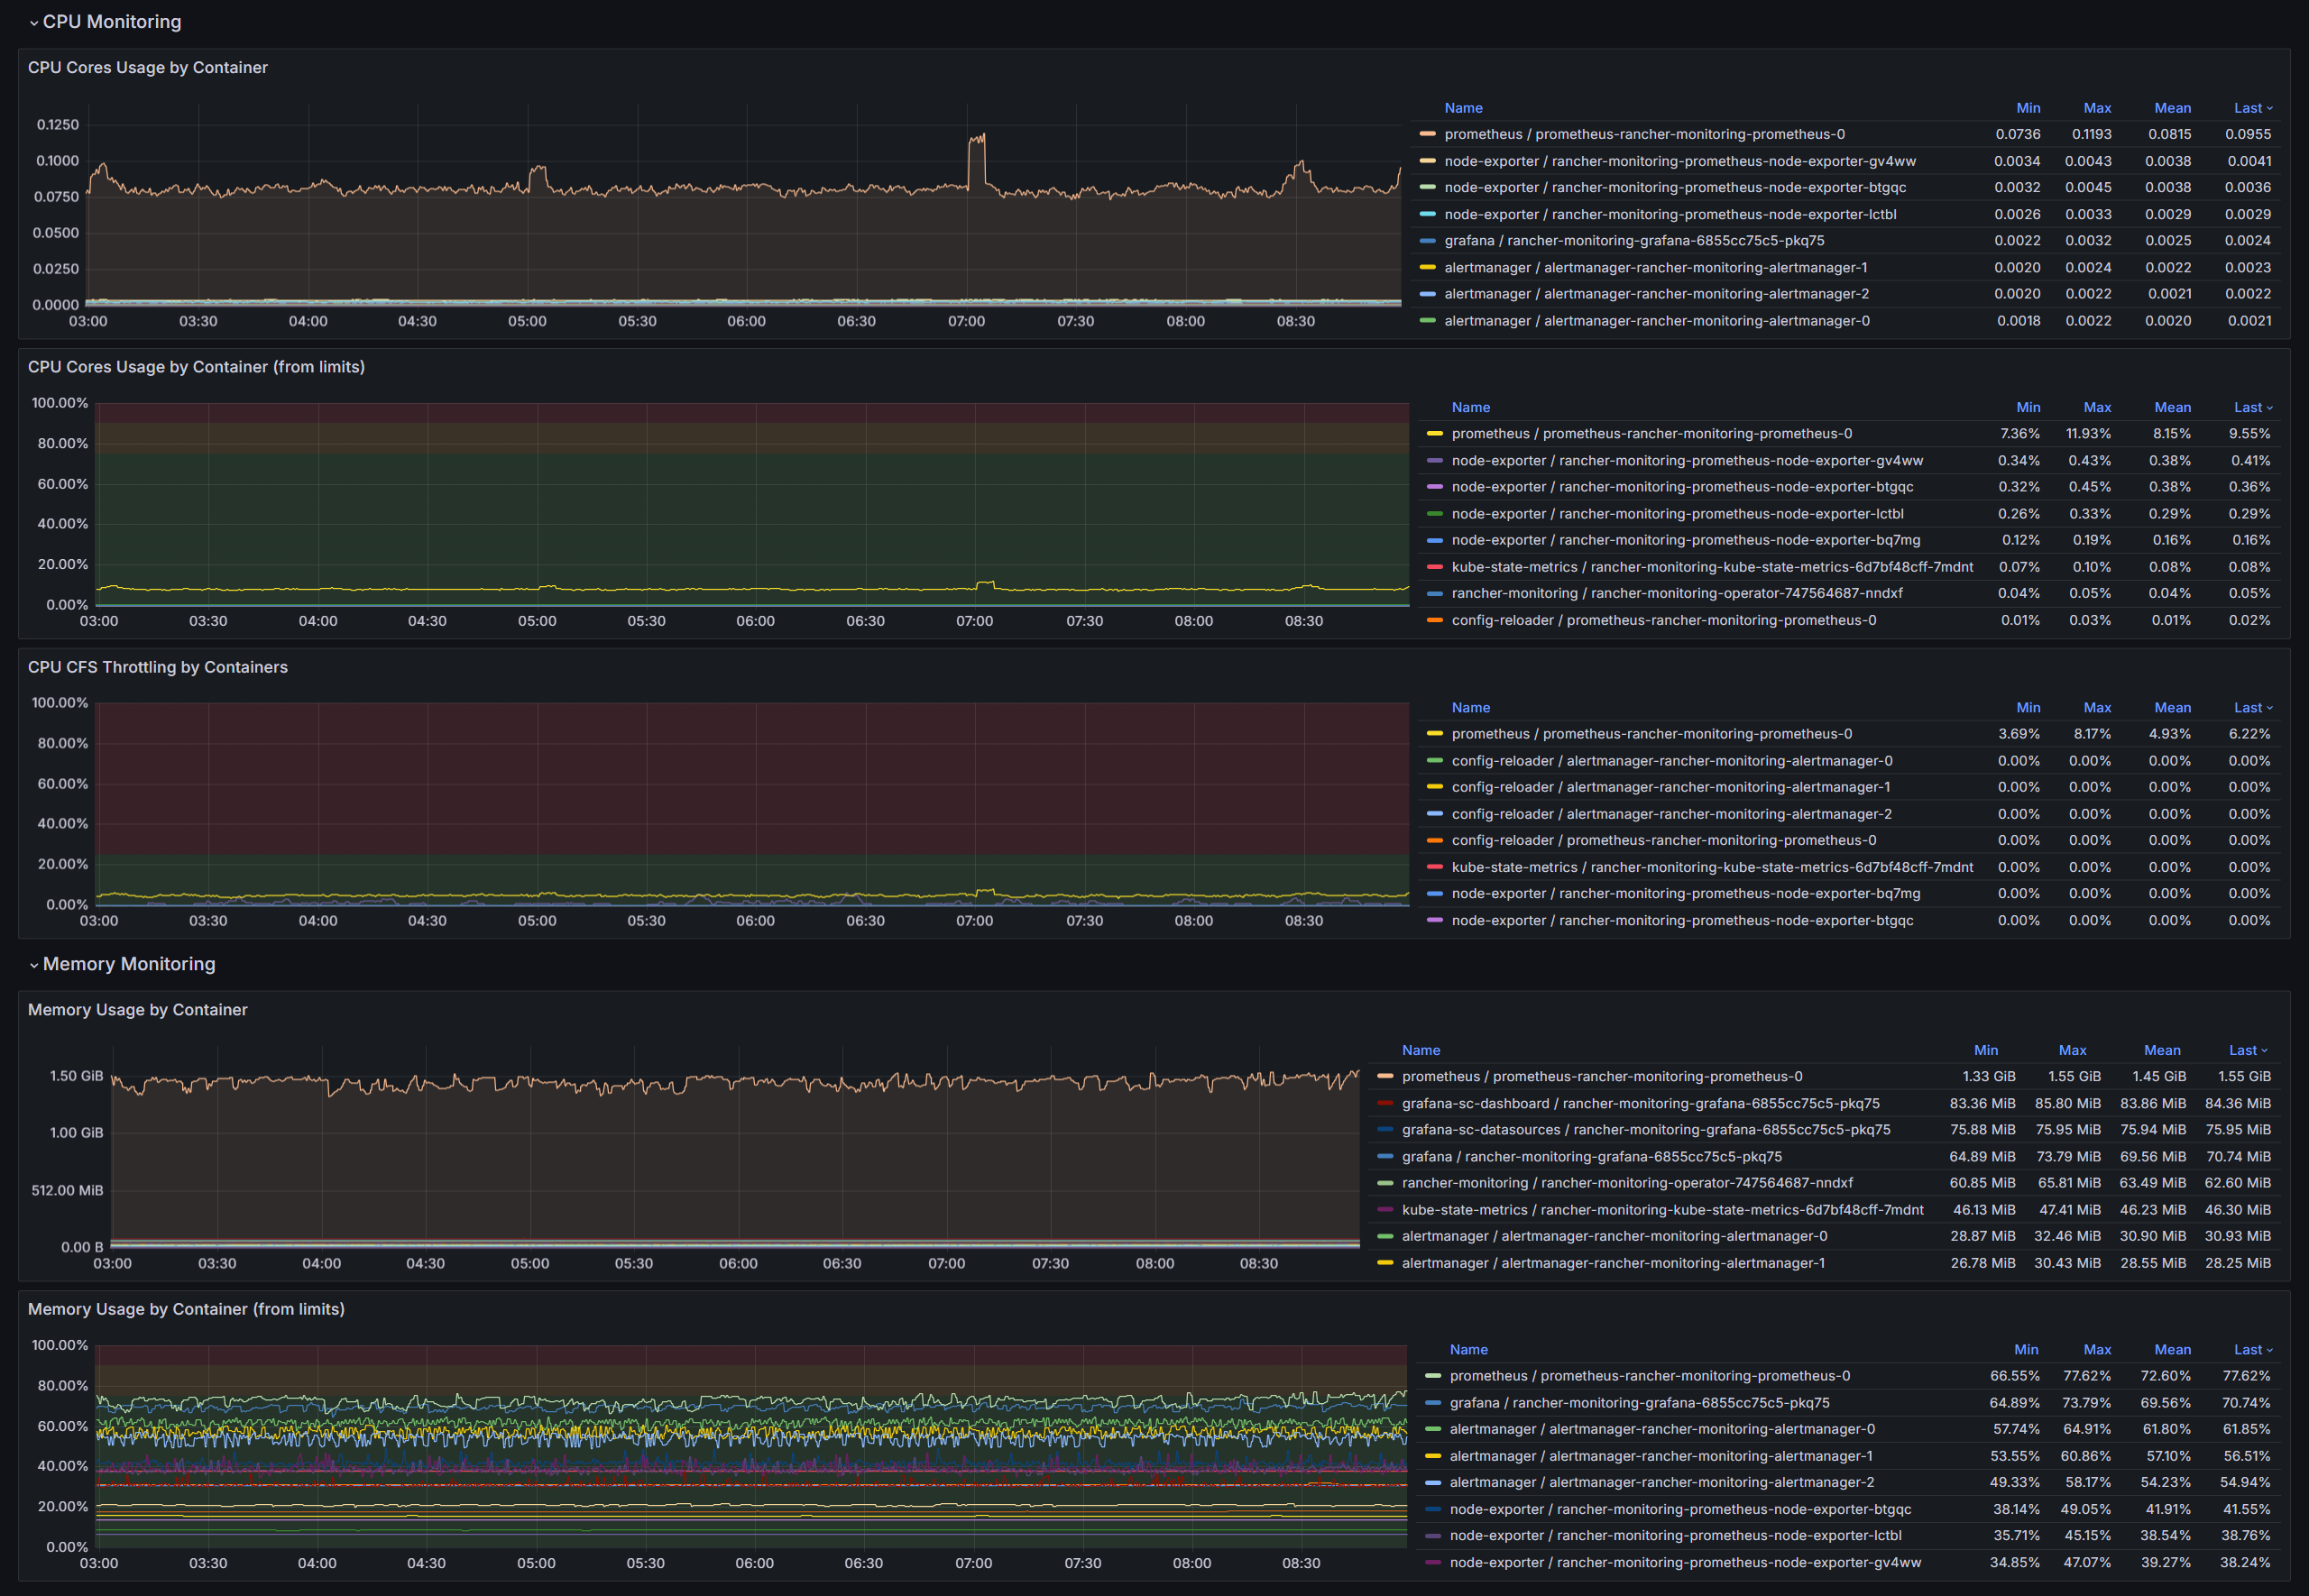Open CPU Cores Usage by Container (from limits) title
The image size is (2309, 1596).
point(196,367)
